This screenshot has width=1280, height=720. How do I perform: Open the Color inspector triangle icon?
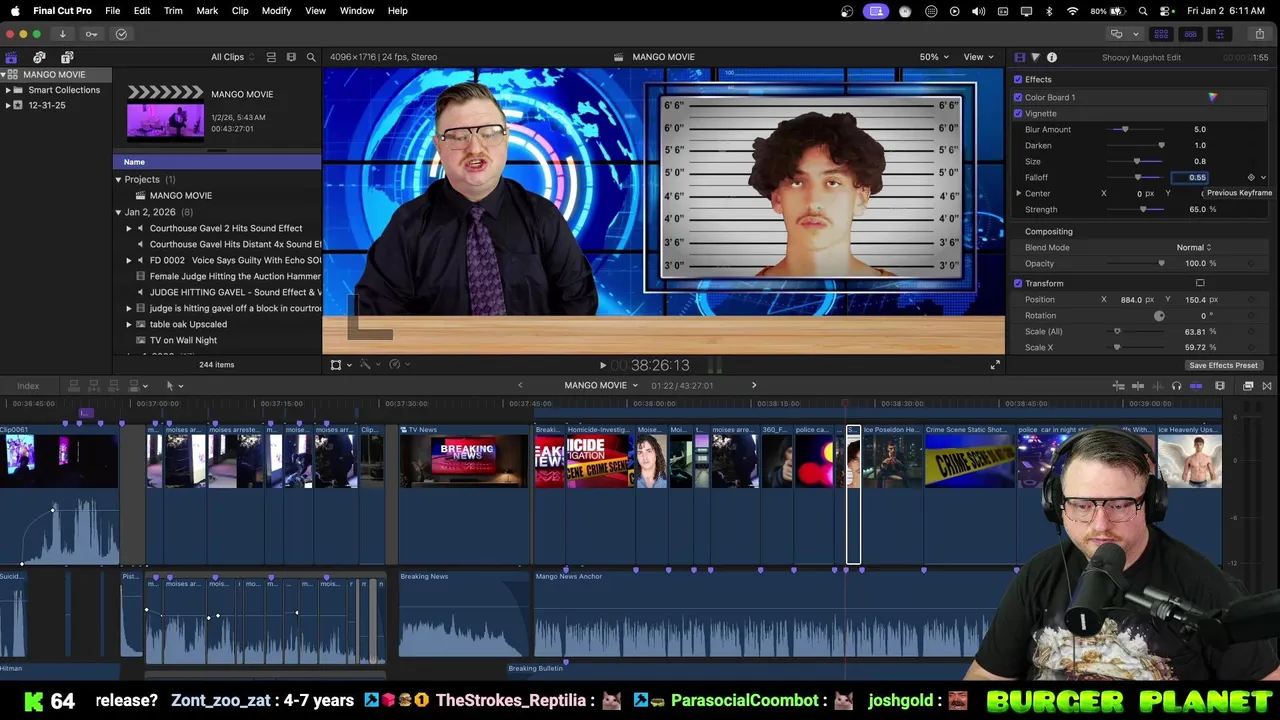point(1035,57)
